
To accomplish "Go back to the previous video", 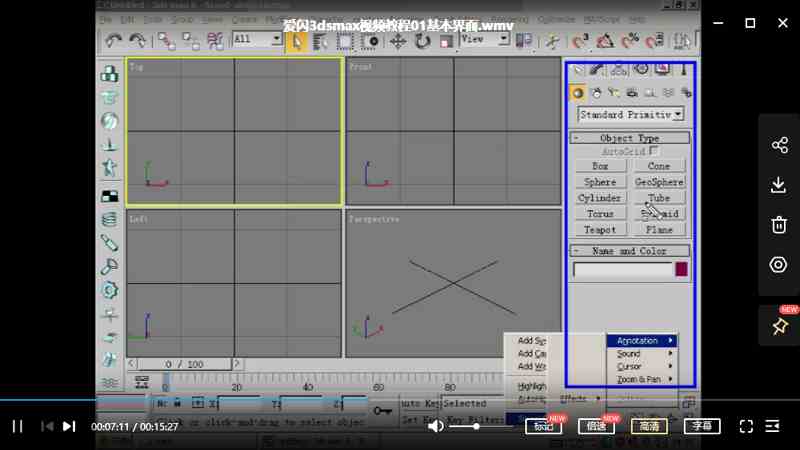I will [46, 426].
